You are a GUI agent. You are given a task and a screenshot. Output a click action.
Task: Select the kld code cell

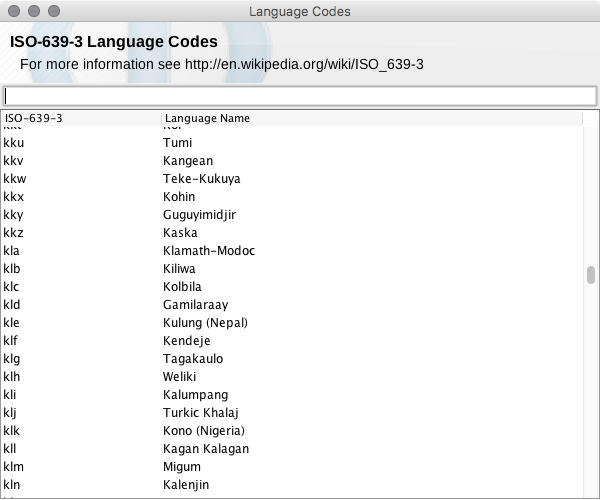[x=12, y=305]
